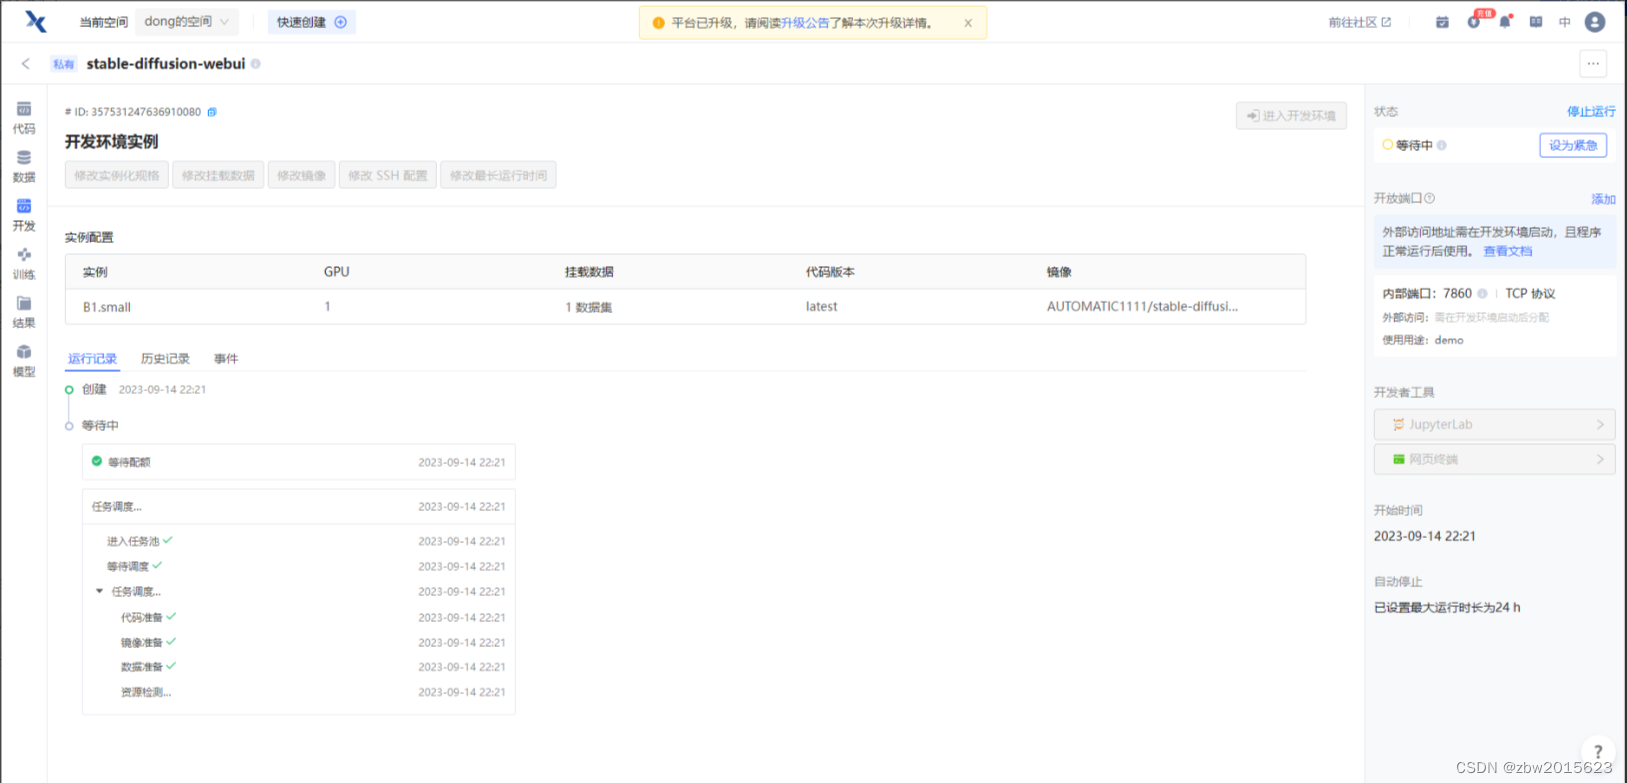The width and height of the screenshot is (1627, 783).
Task: Click 修改最长运行时间 button
Action: 498,175
